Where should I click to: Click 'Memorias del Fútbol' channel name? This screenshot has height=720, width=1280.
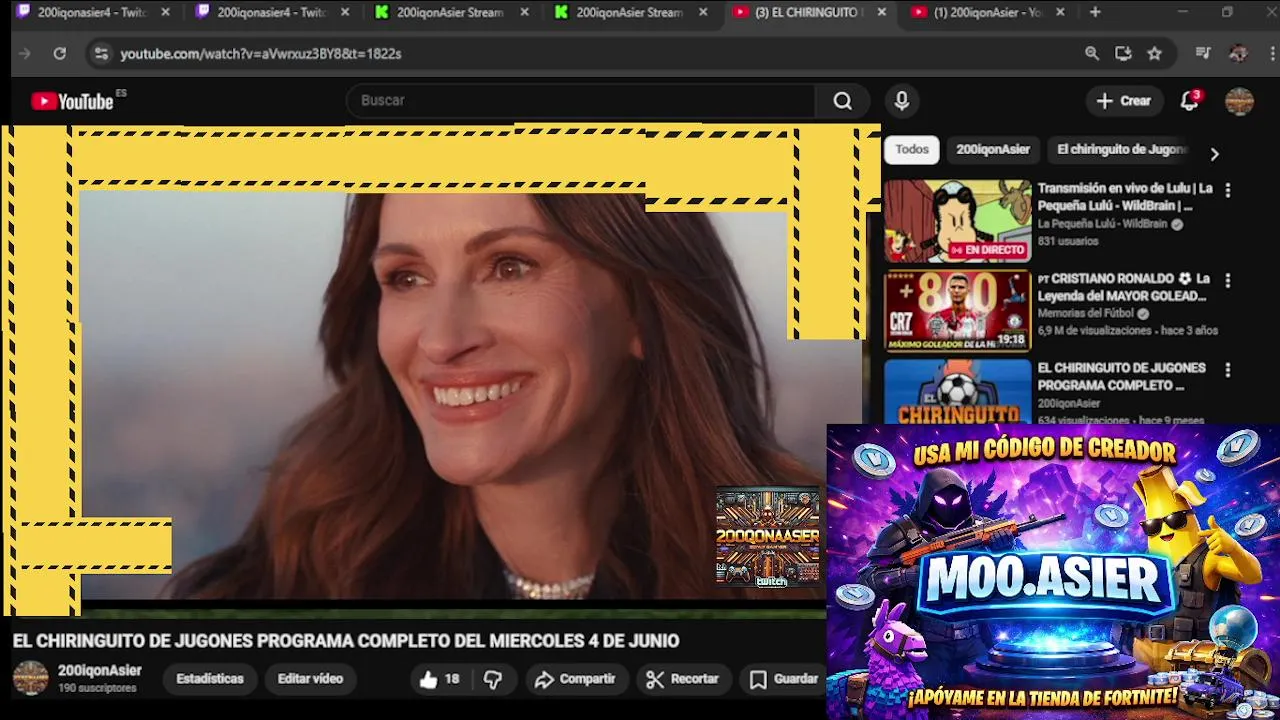(x=1085, y=313)
